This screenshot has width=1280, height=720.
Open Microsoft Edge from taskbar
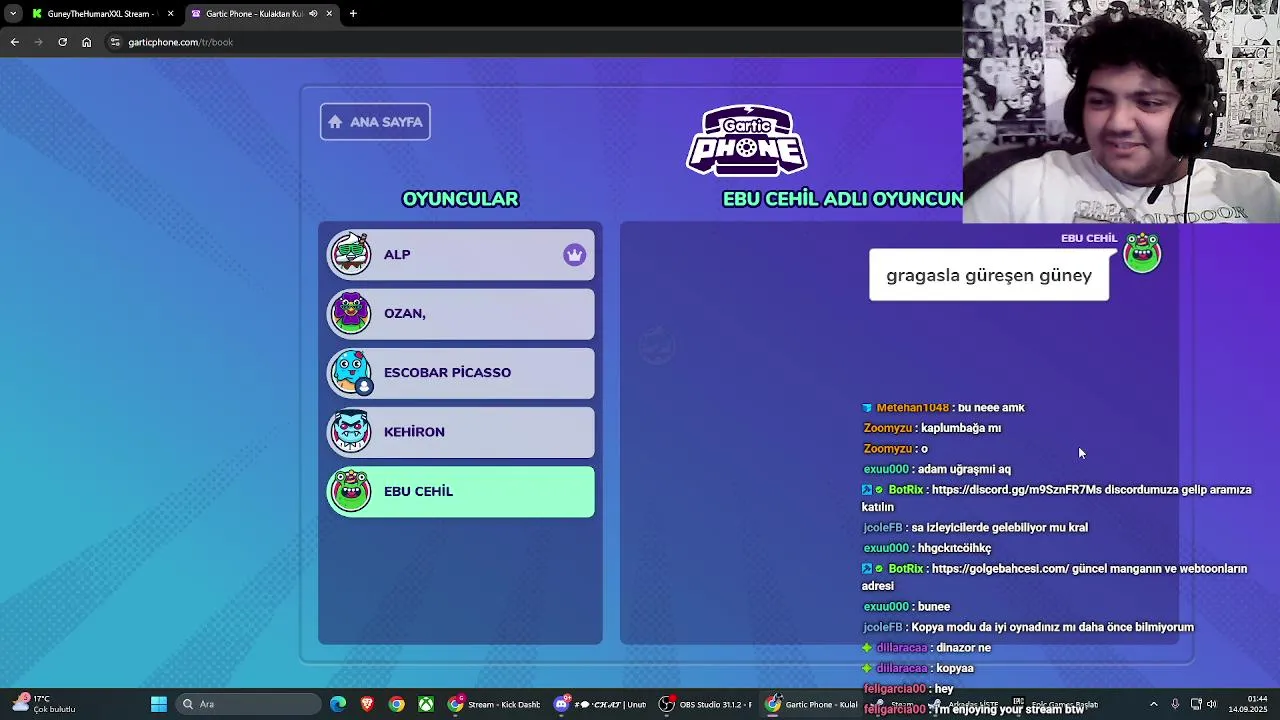338,704
